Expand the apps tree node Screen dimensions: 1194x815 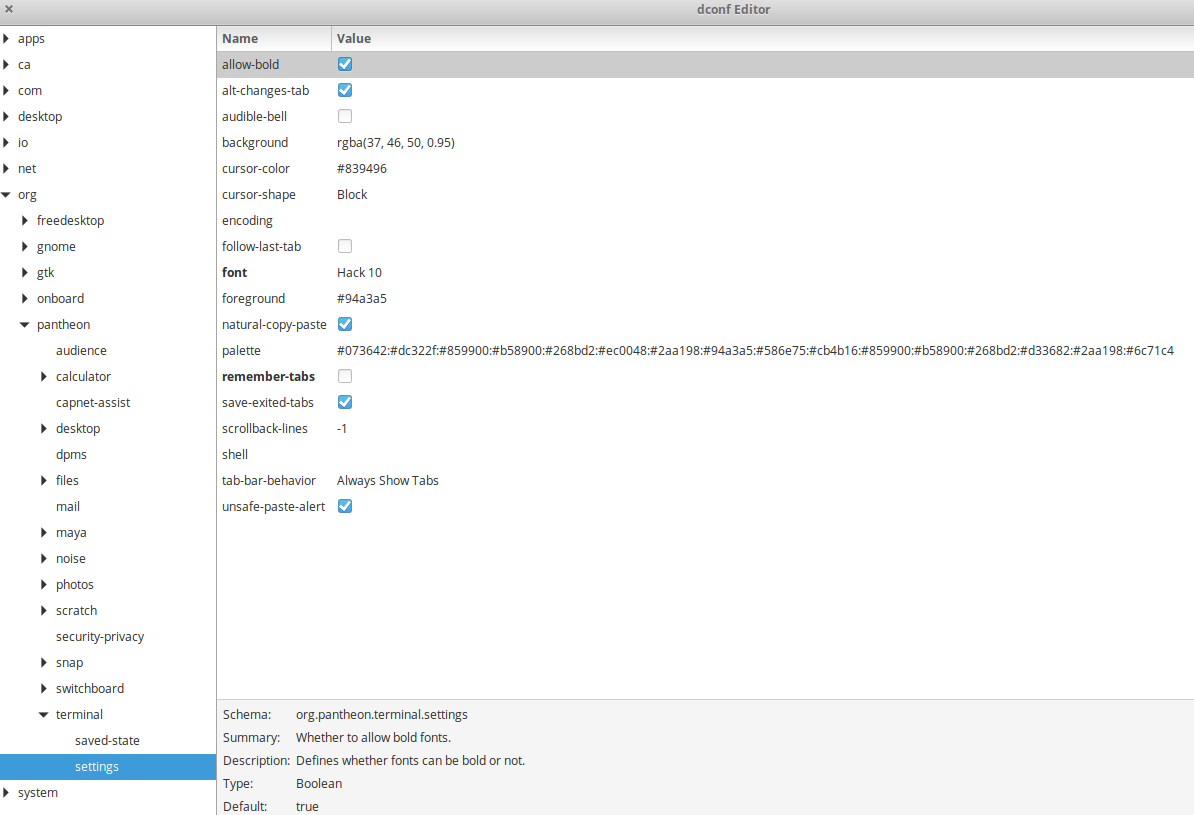click(8, 38)
